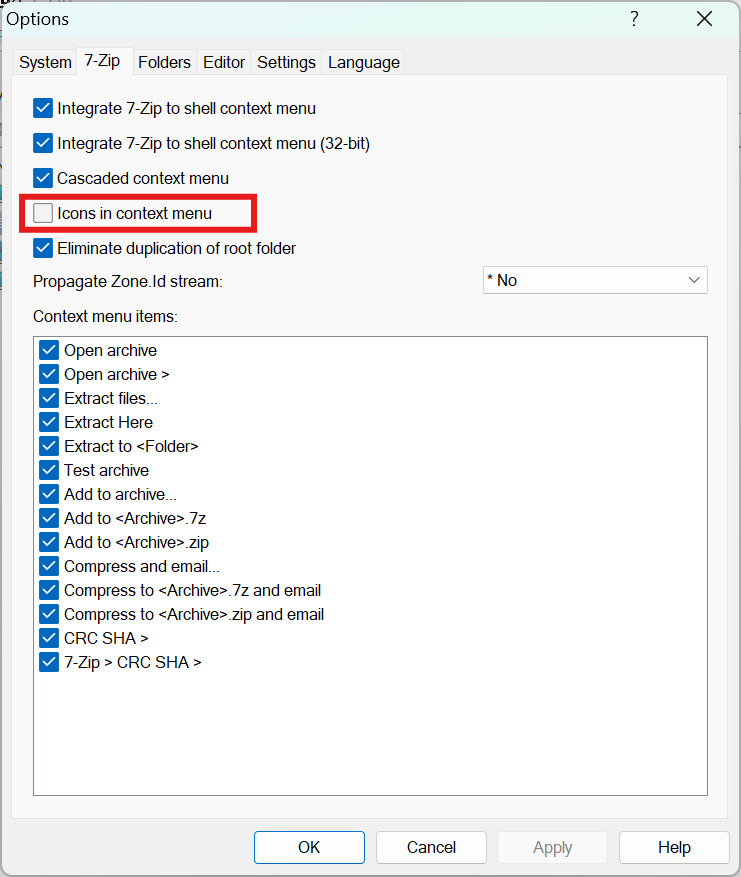The height and width of the screenshot is (877, 741).
Task: Uncheck the Open archive > item
Action: [49, 374]
